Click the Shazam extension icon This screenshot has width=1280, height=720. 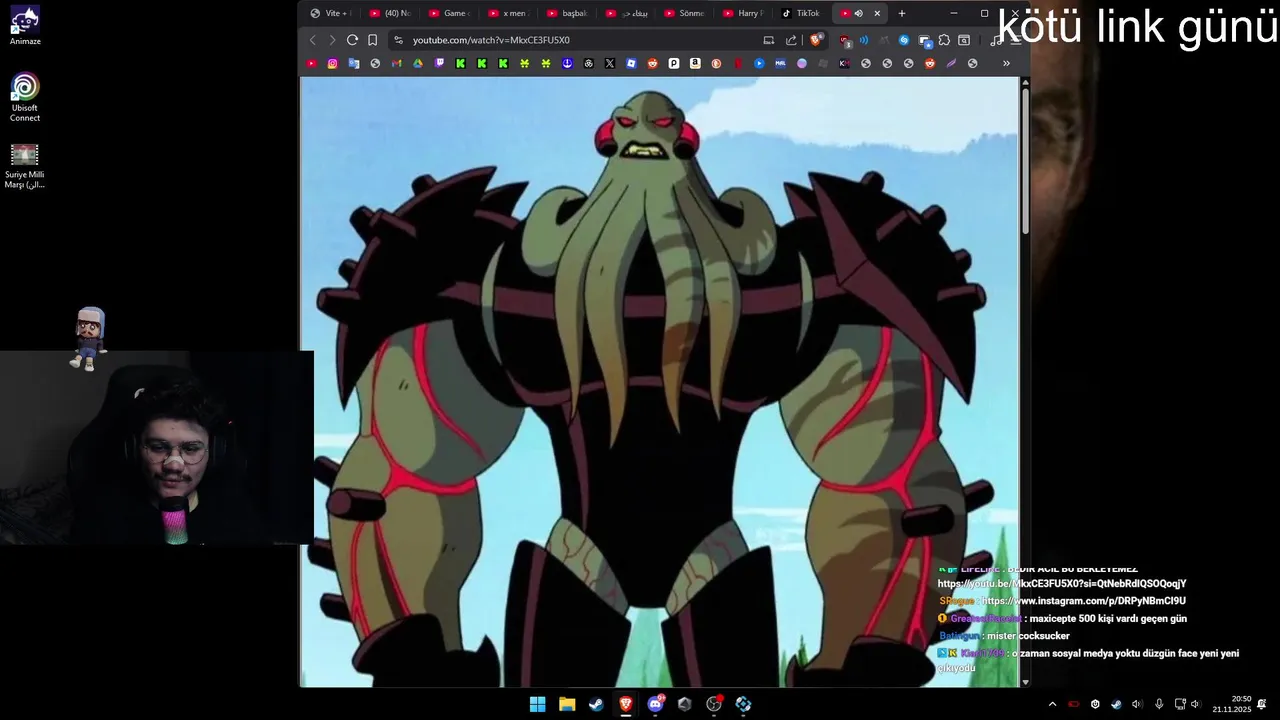(904, 40)
